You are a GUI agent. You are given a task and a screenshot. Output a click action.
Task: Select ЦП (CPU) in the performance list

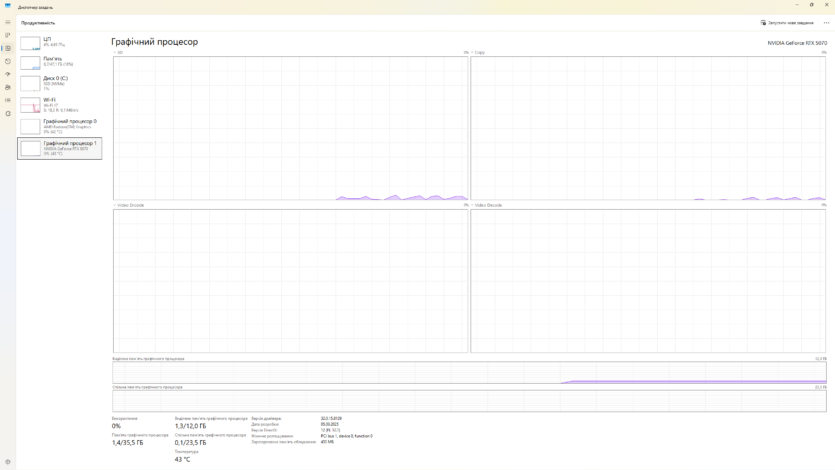click(x=59, y=43)
